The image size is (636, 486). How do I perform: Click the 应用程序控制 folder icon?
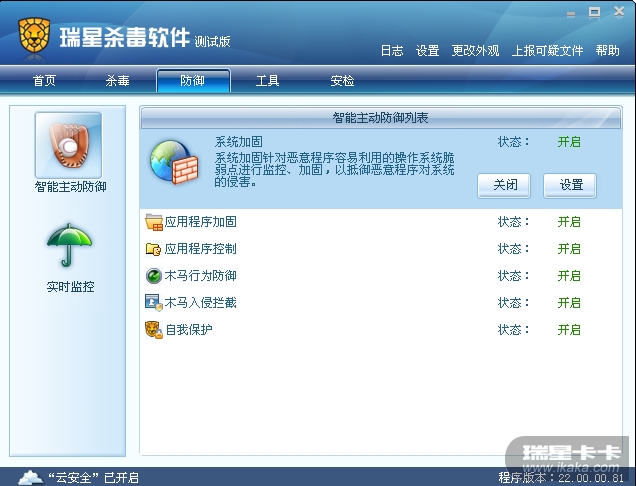coord(154,249)
